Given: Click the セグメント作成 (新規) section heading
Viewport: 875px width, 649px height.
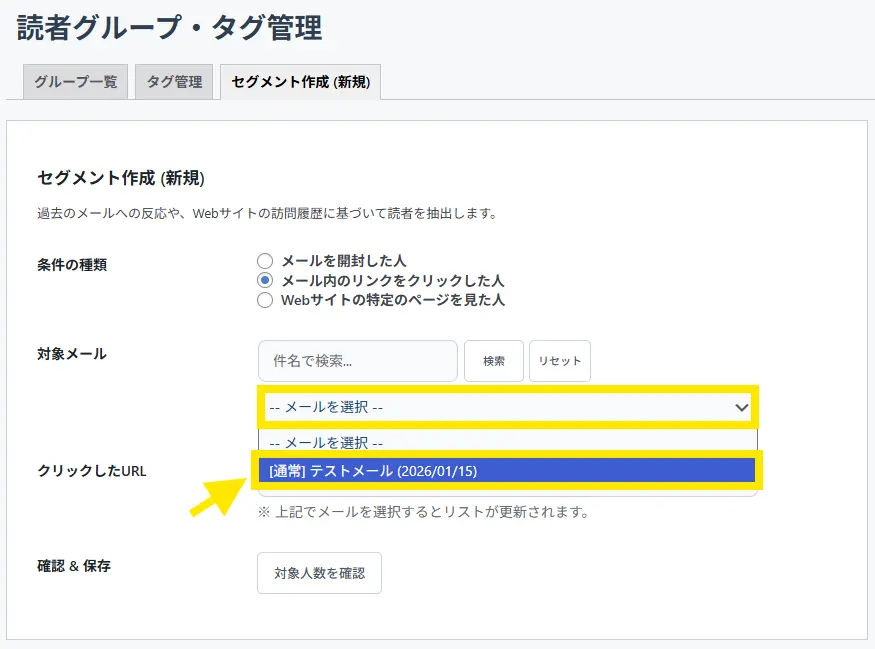Looking at the screenshot, I should (121, 178).
